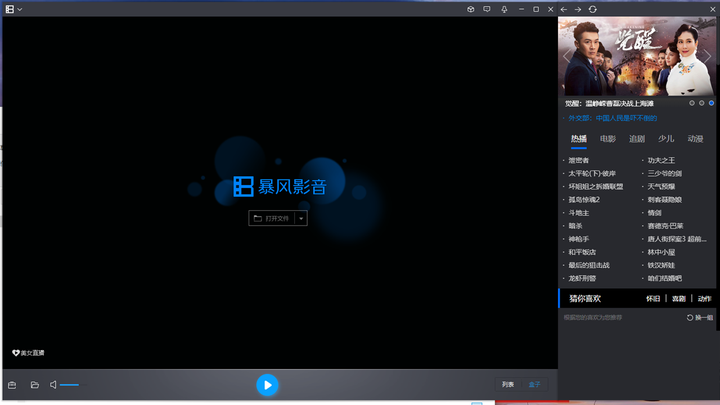This screenshot has width=720, height=405.
Task: Select the third banner carousel dot
Action: 711,103
